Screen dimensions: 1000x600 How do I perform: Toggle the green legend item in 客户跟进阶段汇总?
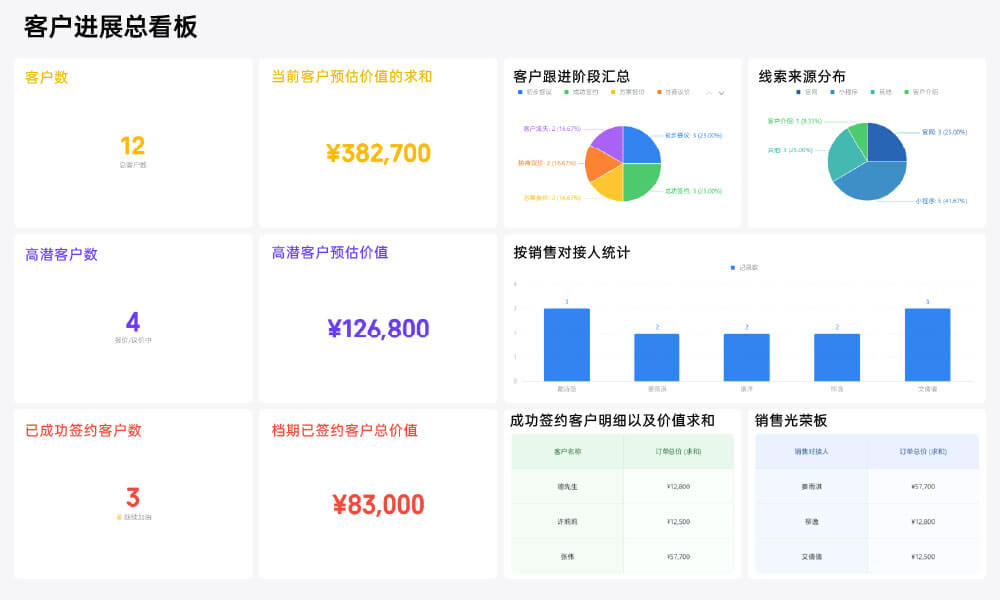coord(581,92)
